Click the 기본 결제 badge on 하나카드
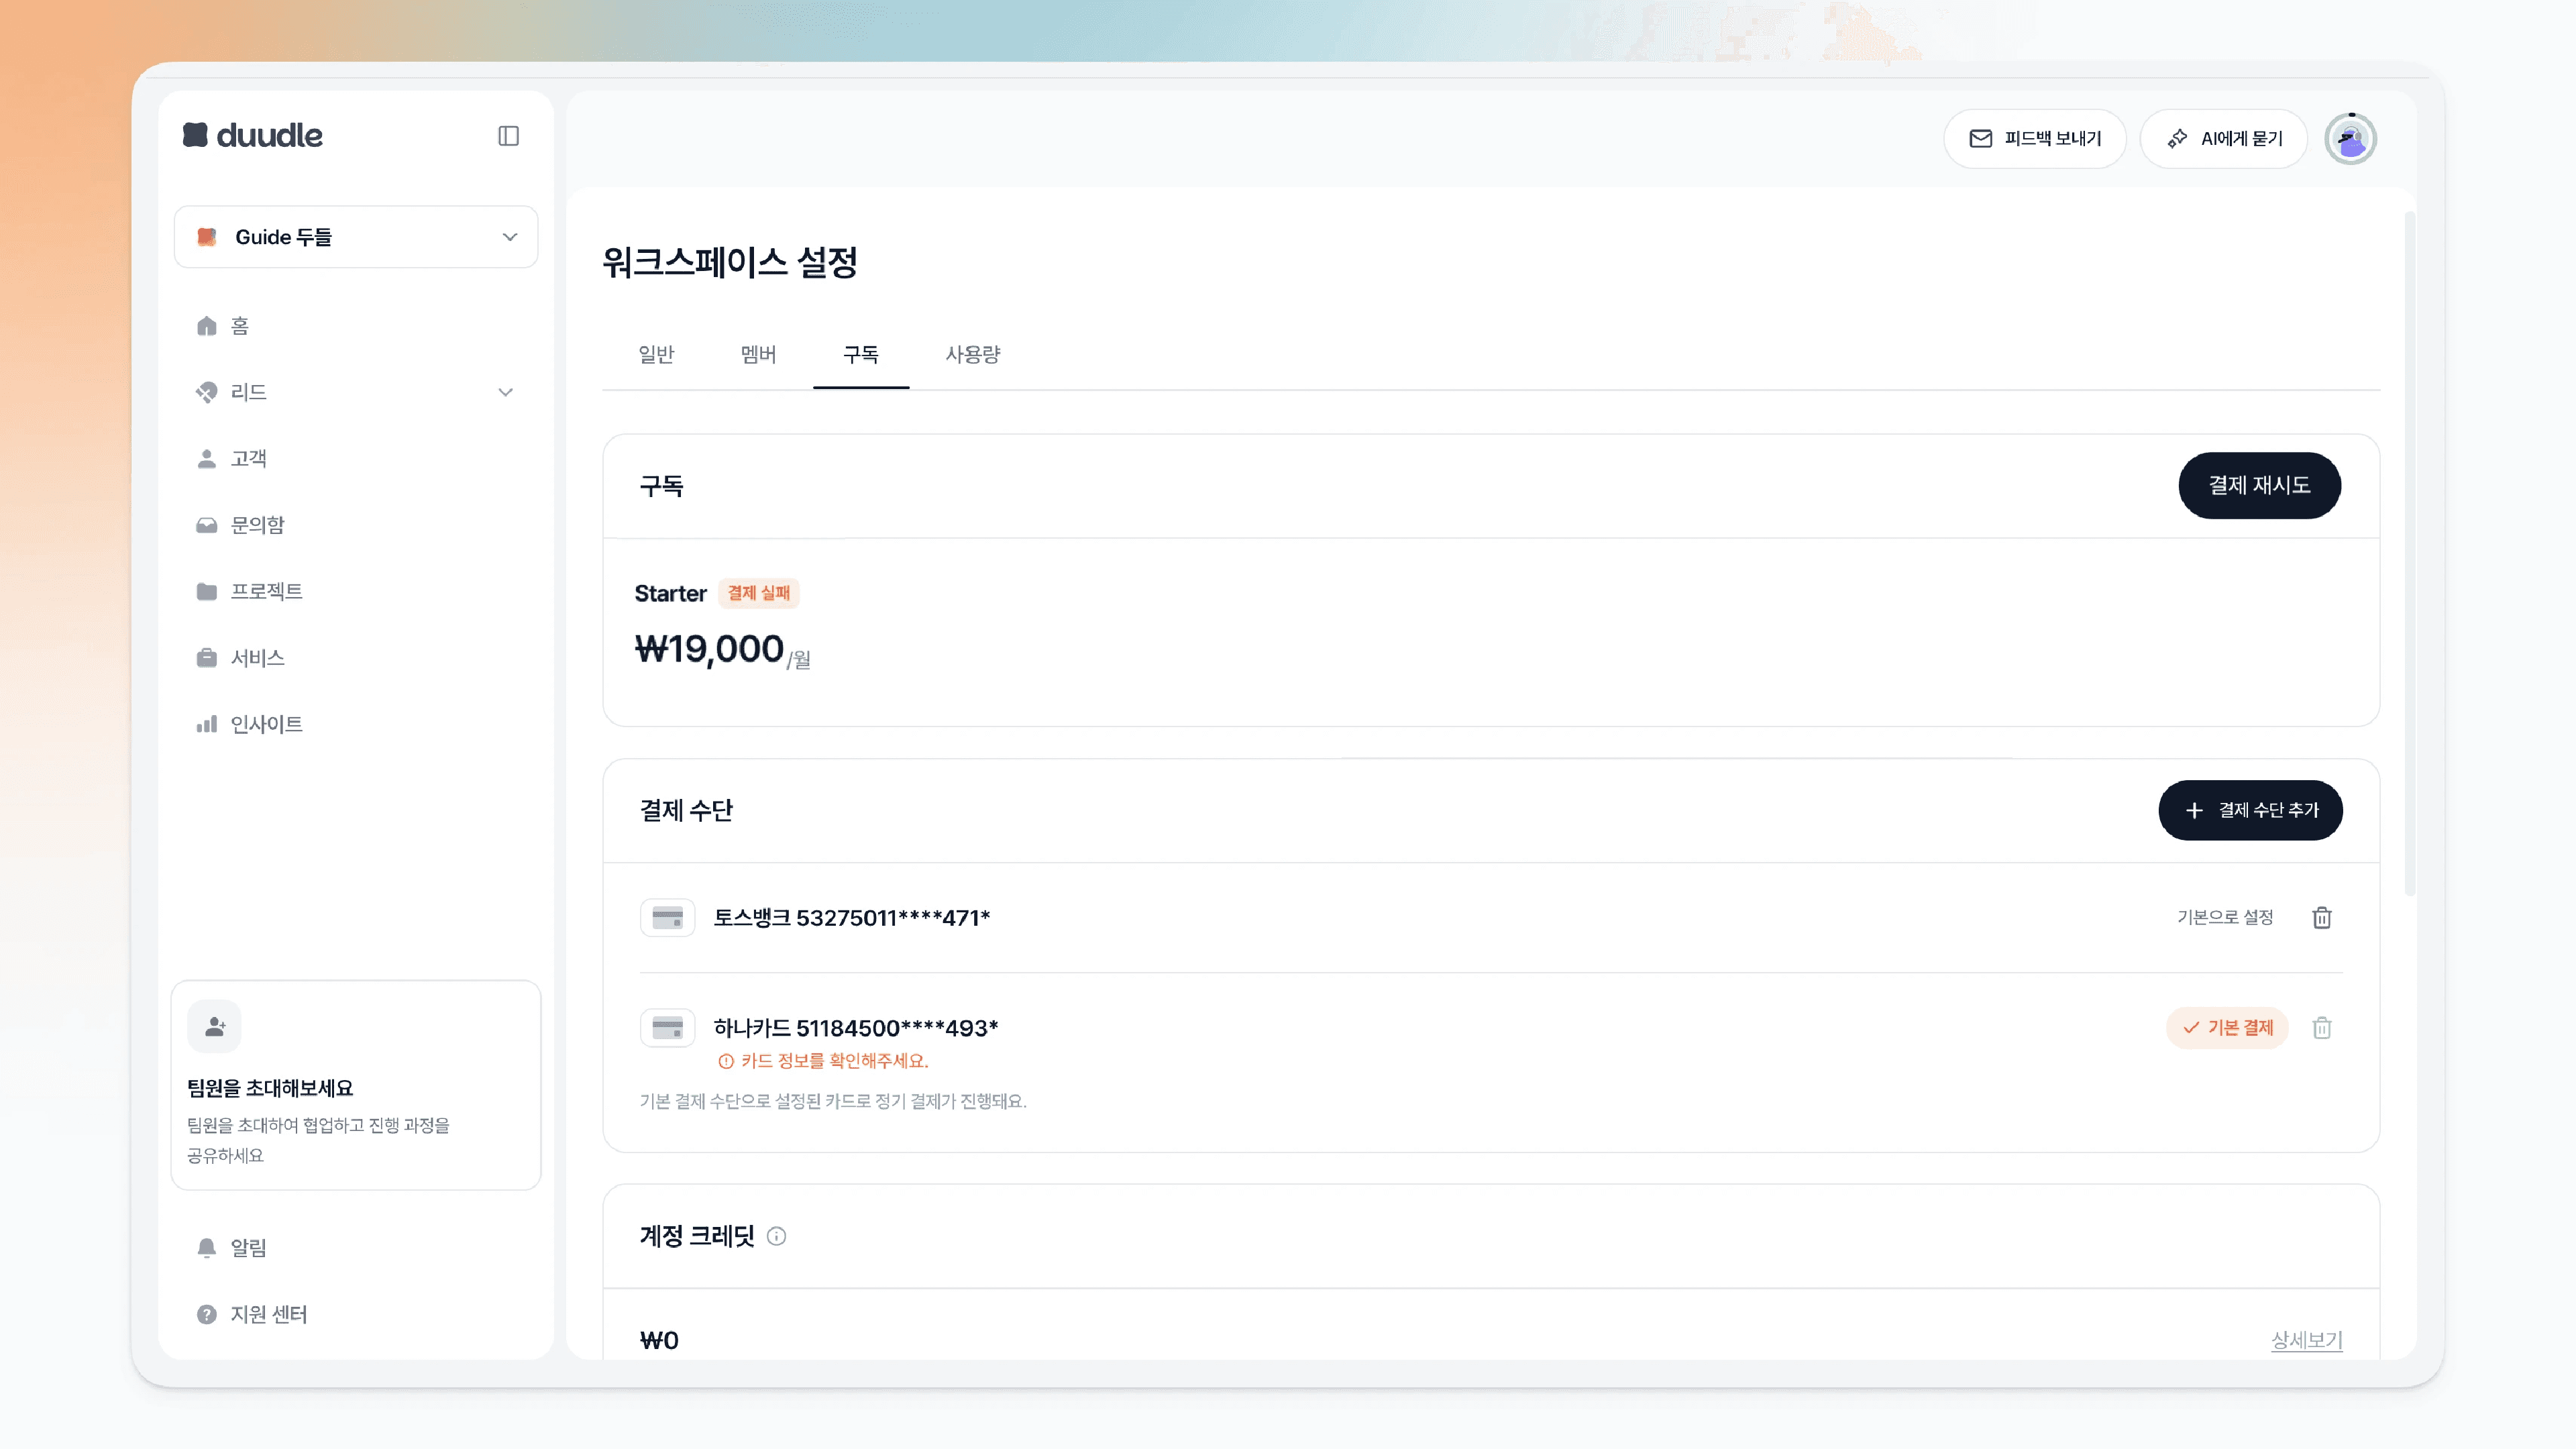 coord(2227,1028)
